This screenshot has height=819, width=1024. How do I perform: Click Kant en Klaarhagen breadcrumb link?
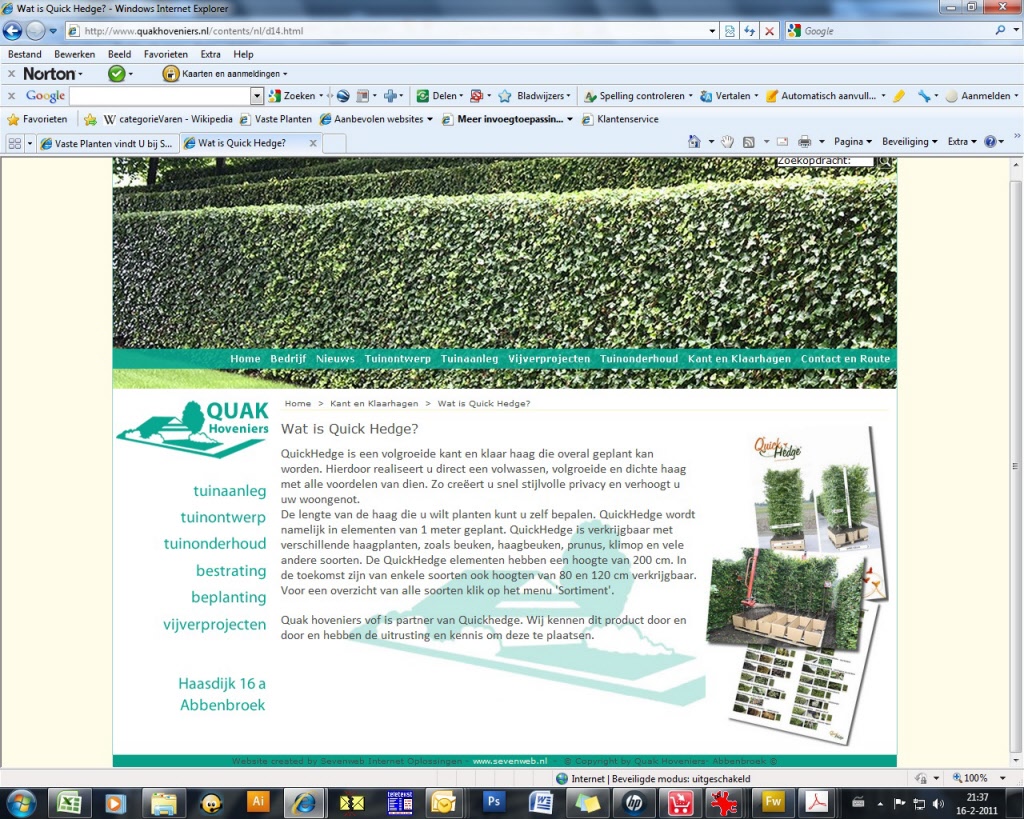374,404
